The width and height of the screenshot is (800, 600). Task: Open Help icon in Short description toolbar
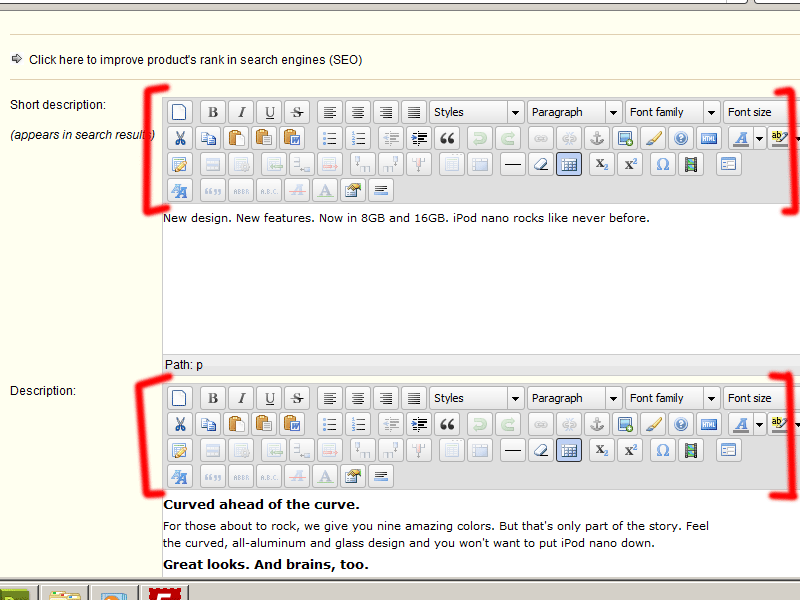pos(681,138)
